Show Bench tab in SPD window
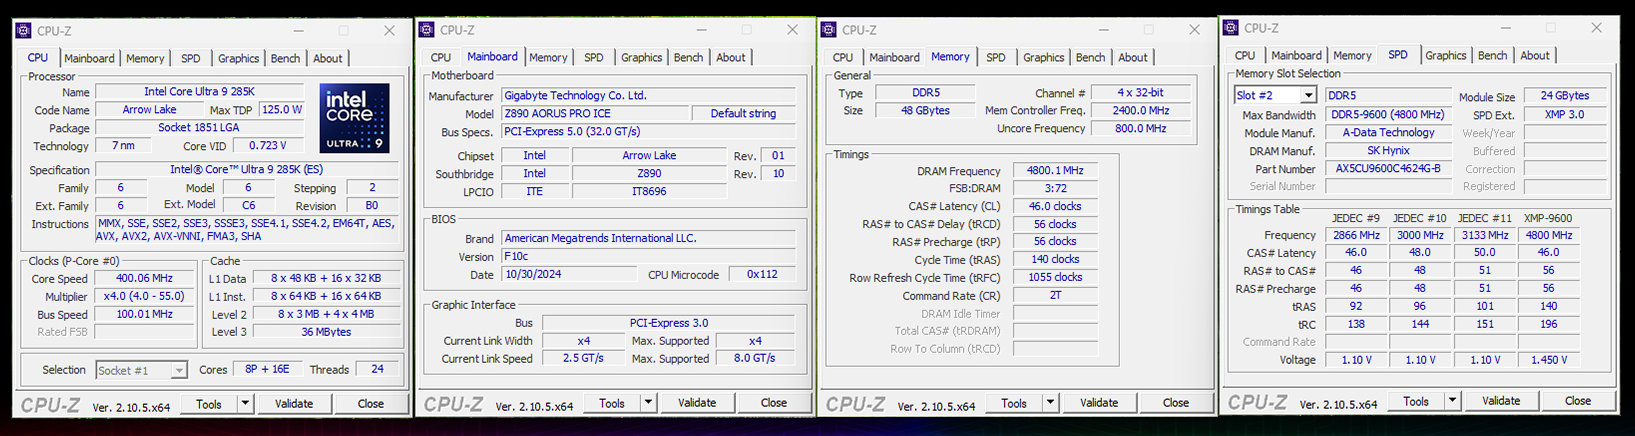Image resolution: width=1635 pixels, height=436 pixels. (1492, 55)
